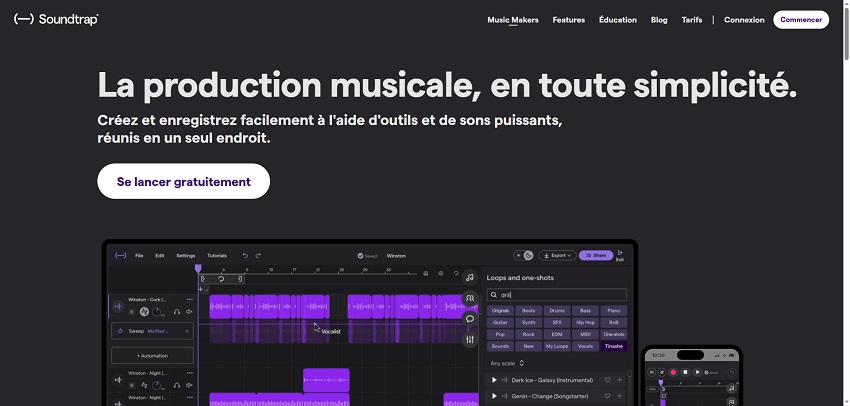850x406 pixels.
Task: Open the collaborators icon in studio sidebar
Action: point(470,298)
